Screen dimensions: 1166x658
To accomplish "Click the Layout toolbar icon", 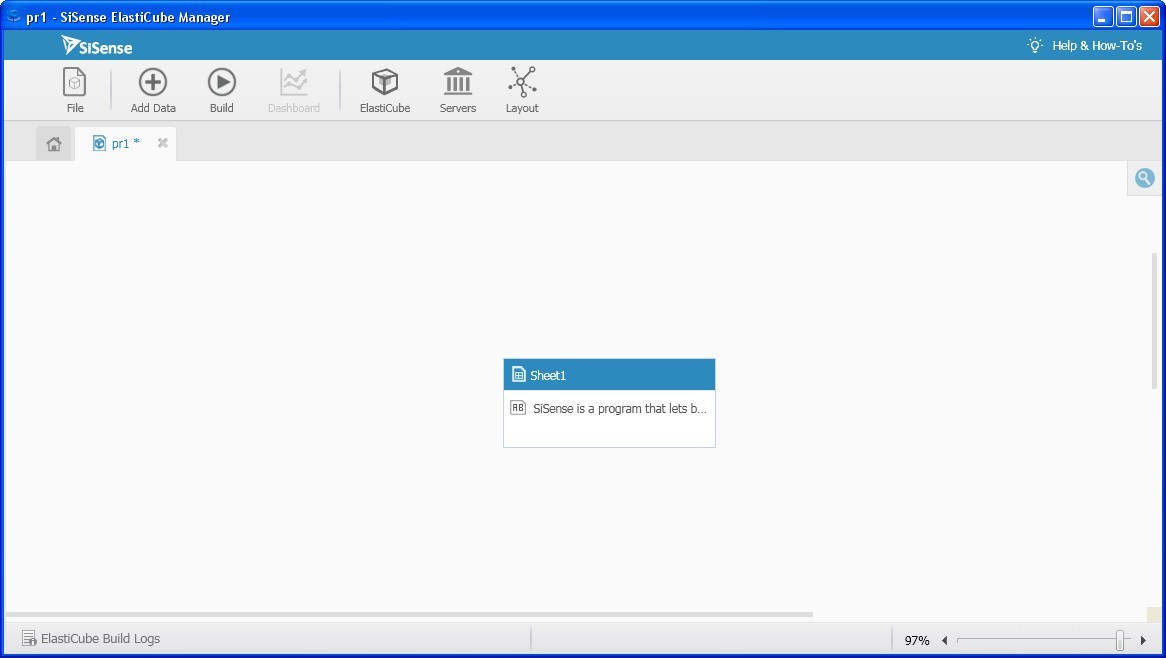I will click(522, 89).
